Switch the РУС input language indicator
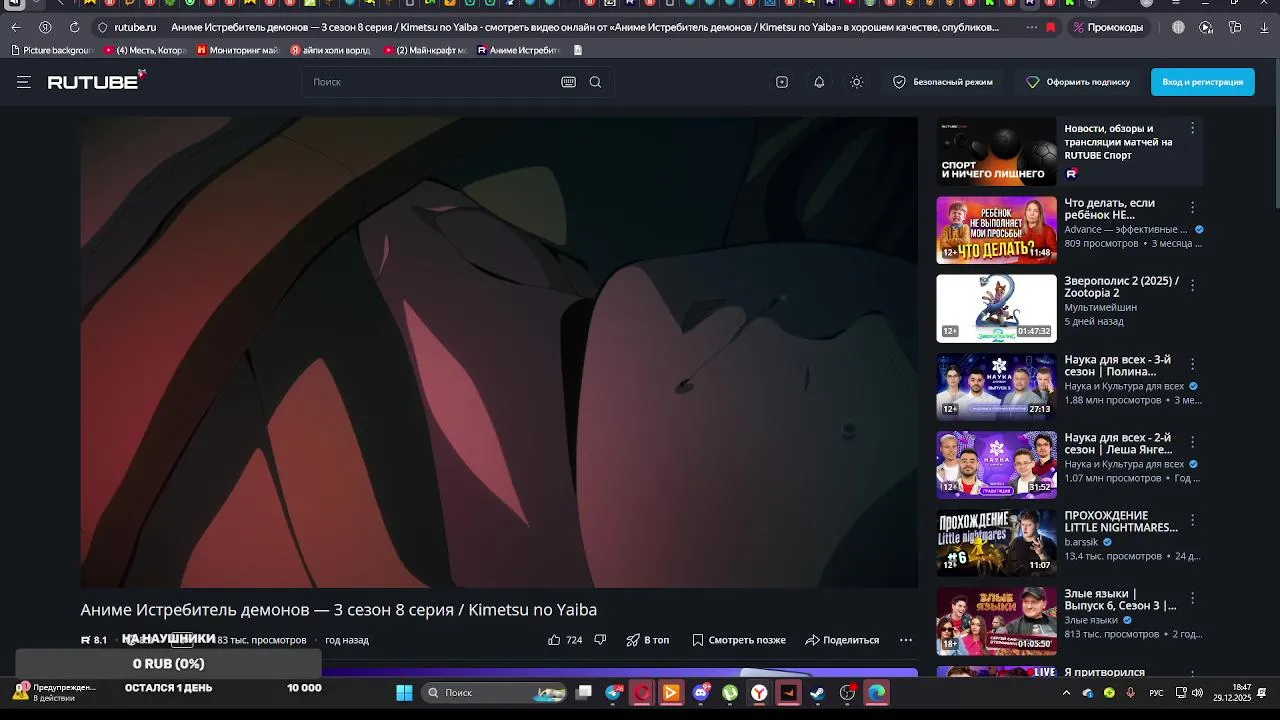The height and width of the screenshot is (720, 1280). (1156, 693)
